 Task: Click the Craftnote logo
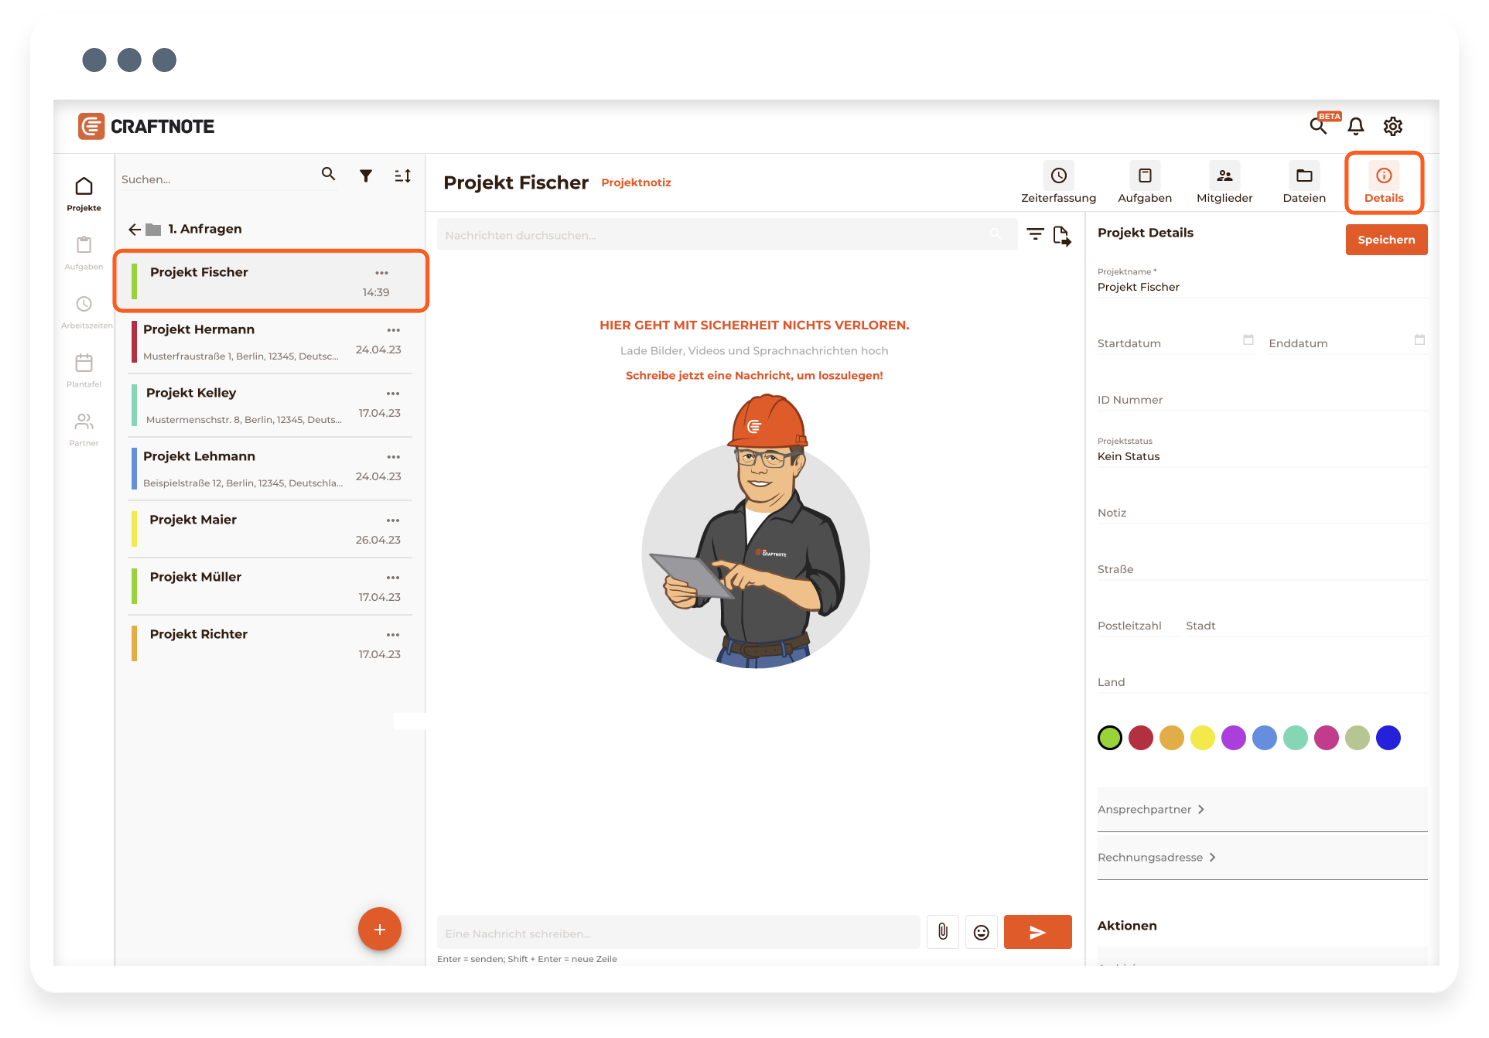coord(147,126)
